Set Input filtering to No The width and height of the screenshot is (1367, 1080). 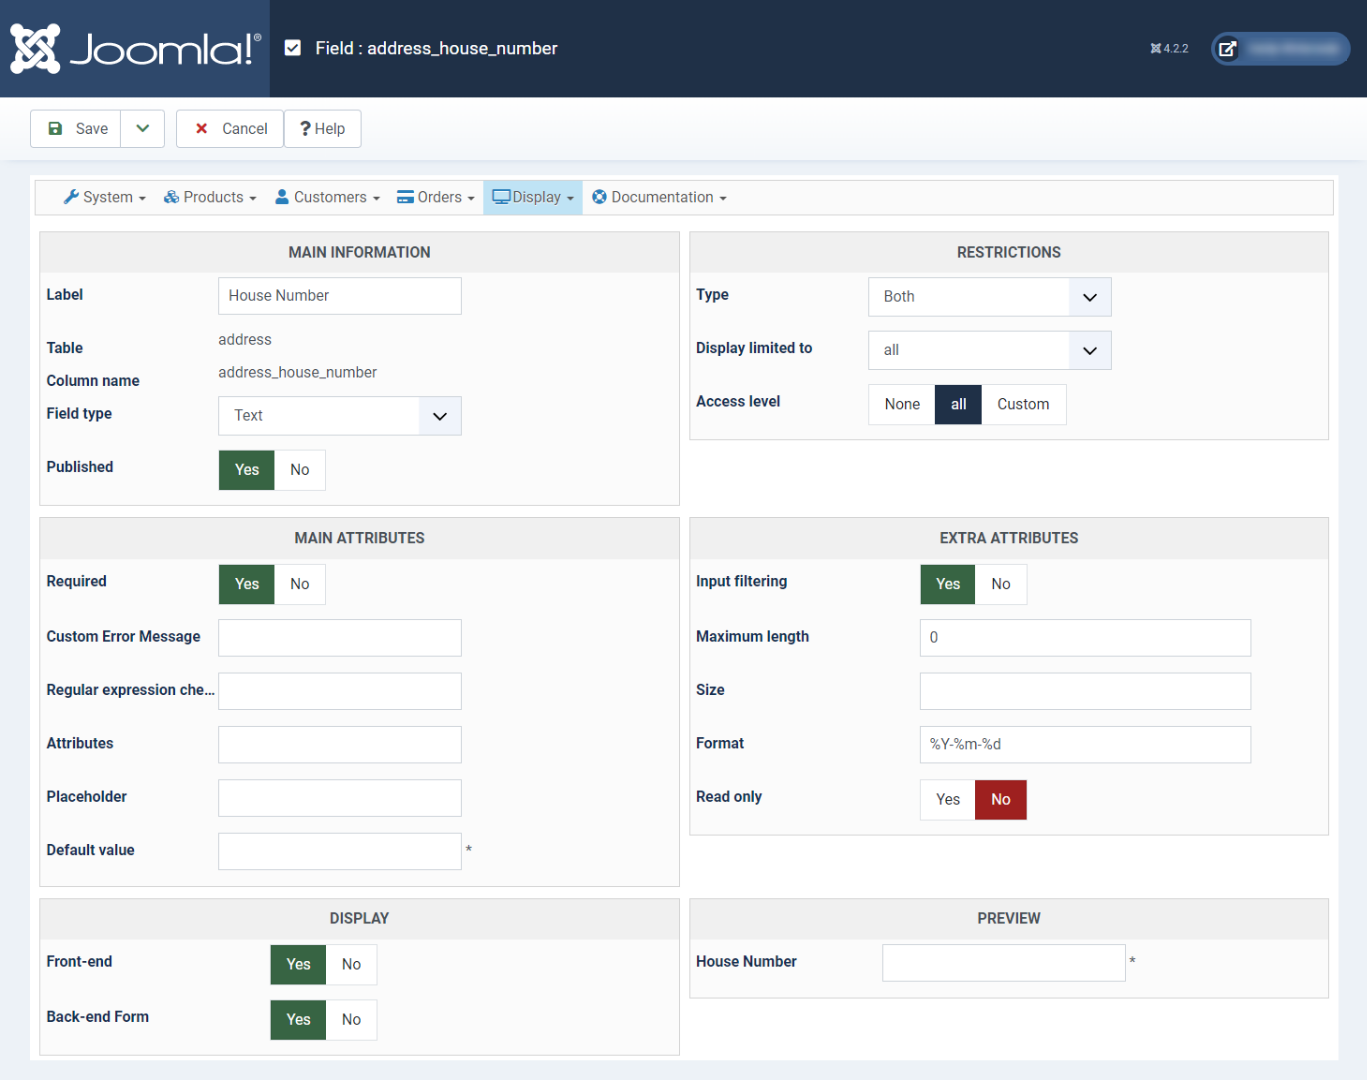tap(1001, 584)
